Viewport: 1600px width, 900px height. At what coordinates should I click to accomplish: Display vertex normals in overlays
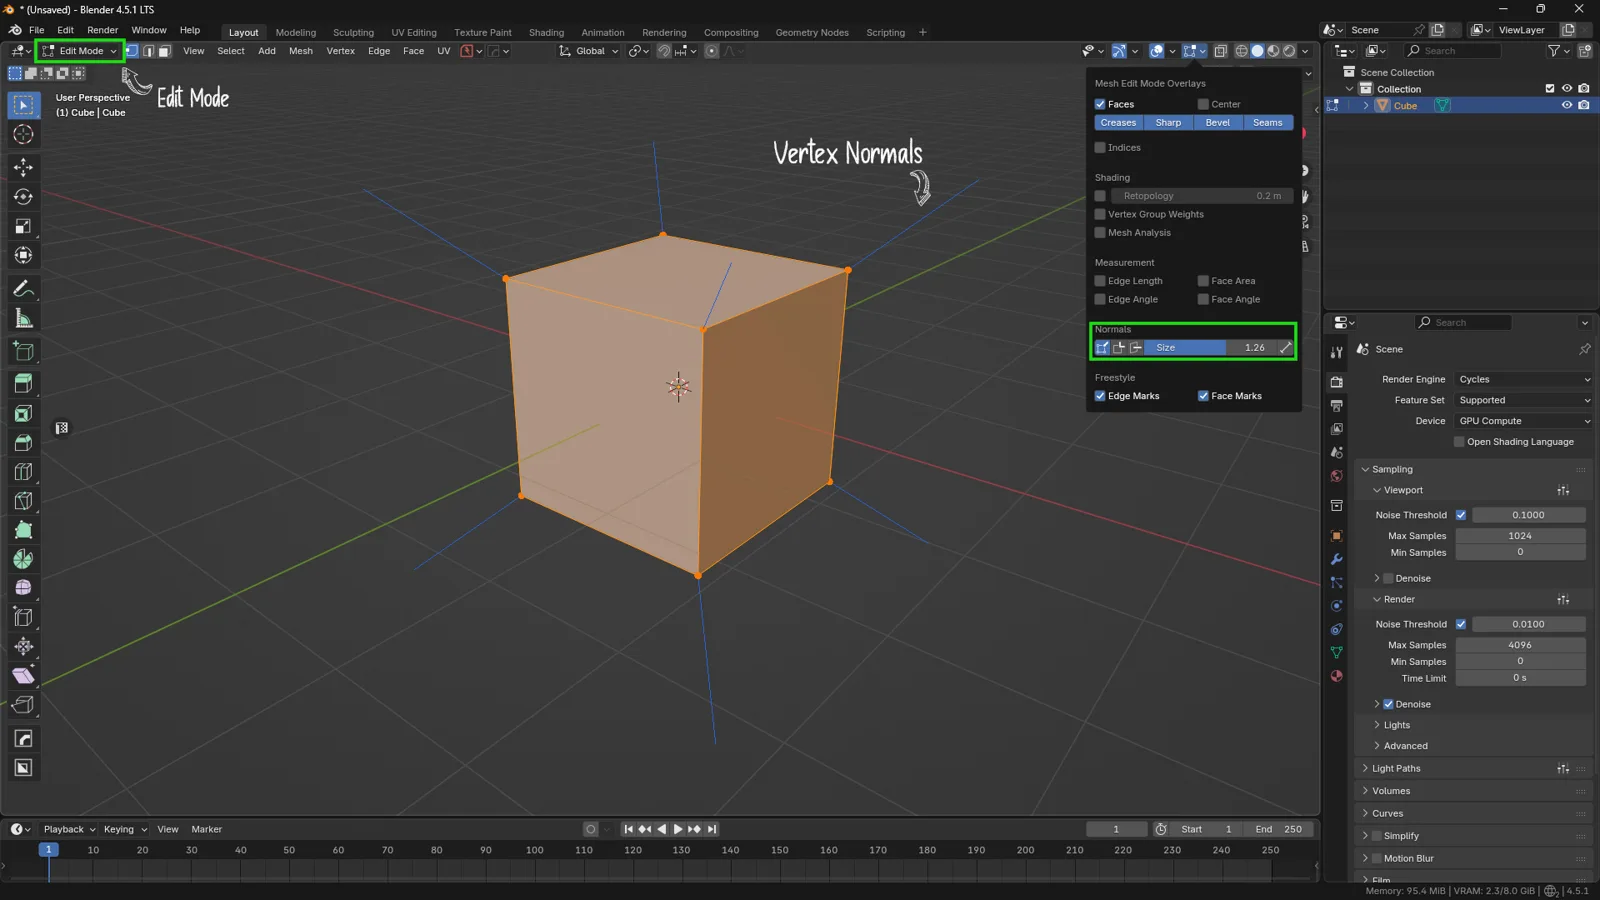(x=1102, y=348)
